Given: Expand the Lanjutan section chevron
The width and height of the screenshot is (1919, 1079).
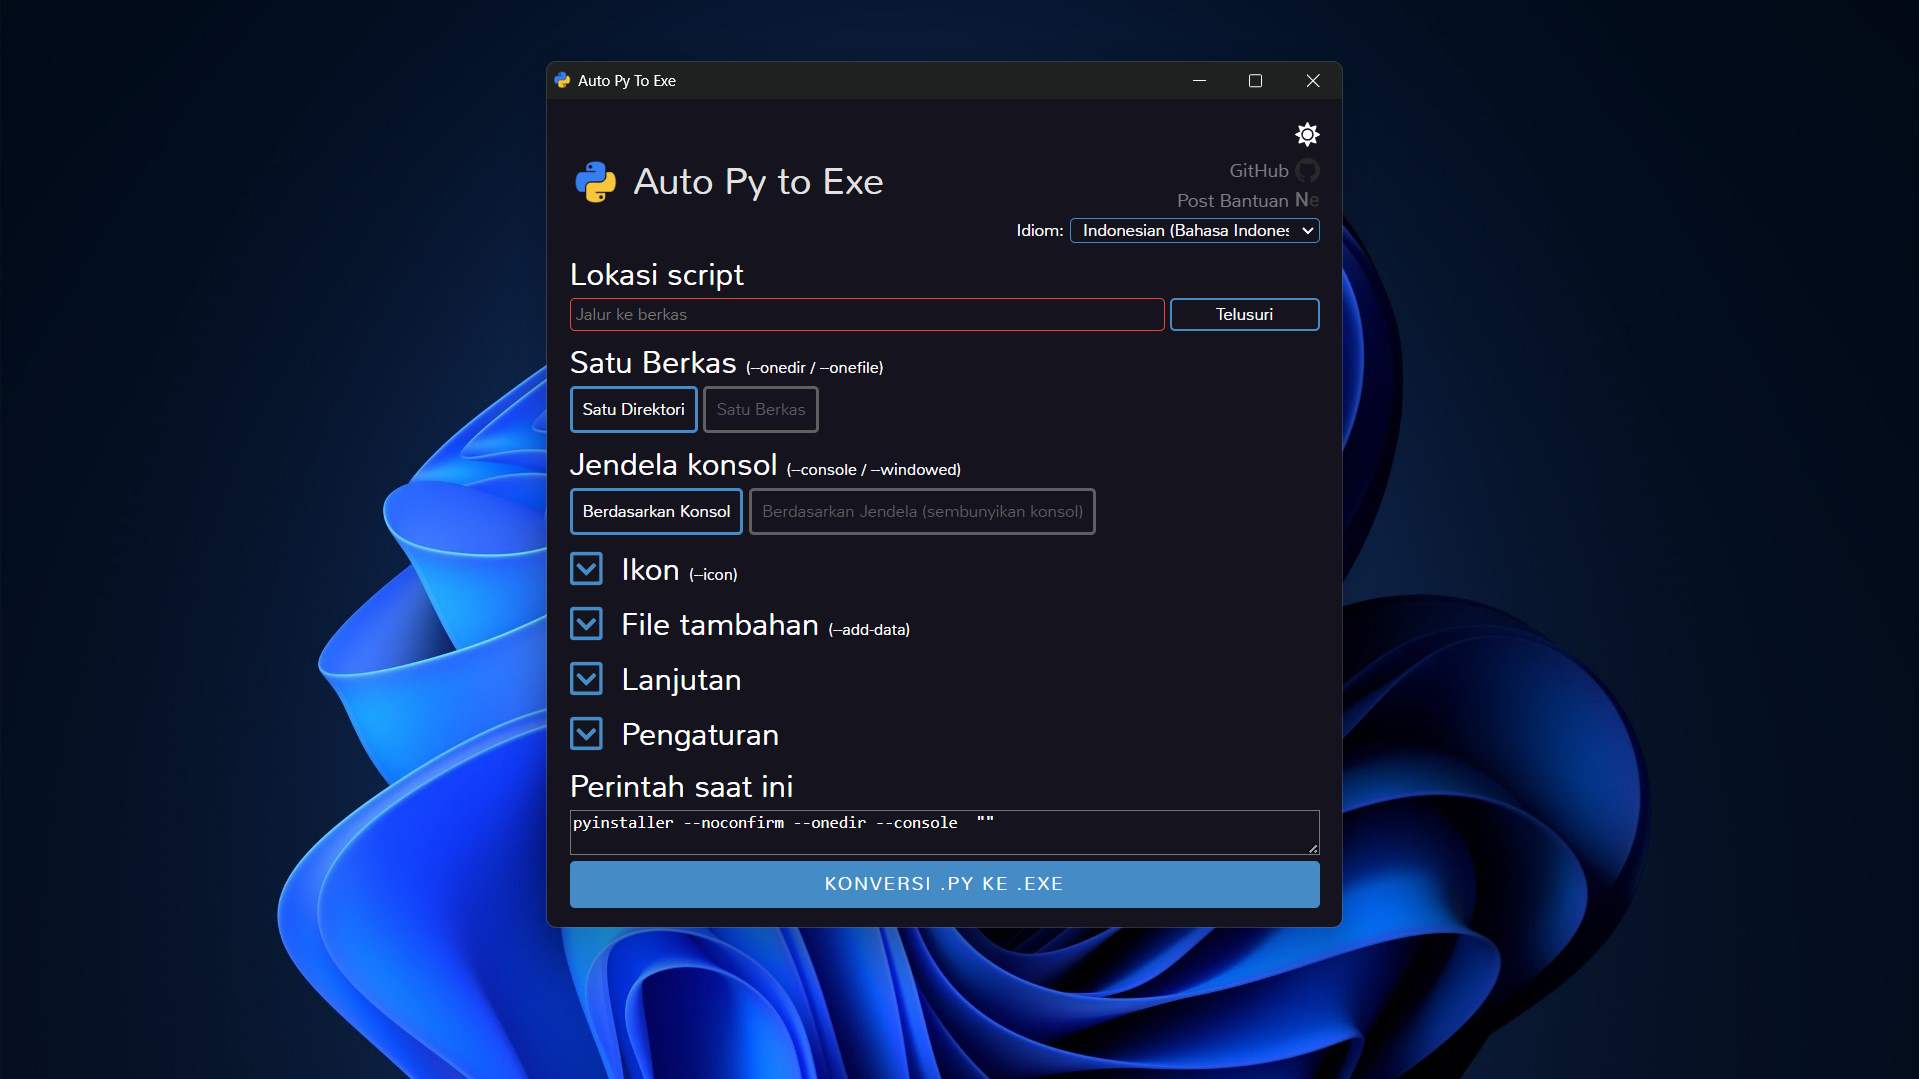Looking at the screenshot, I should click(x=587, y=679).
